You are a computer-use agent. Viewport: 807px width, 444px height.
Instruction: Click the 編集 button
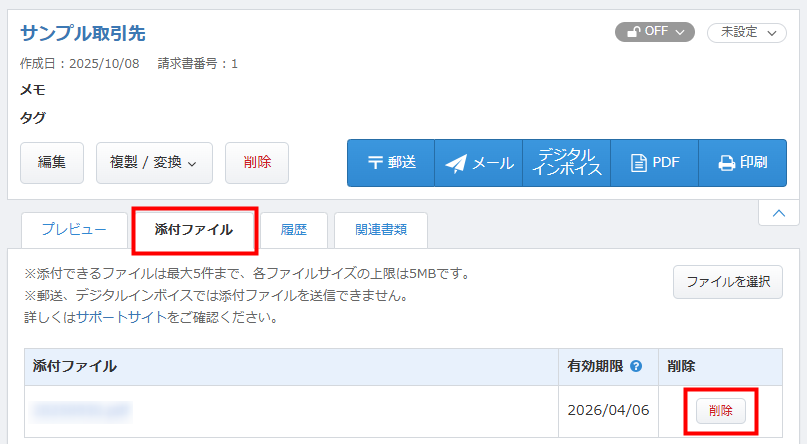coord(52,162)
